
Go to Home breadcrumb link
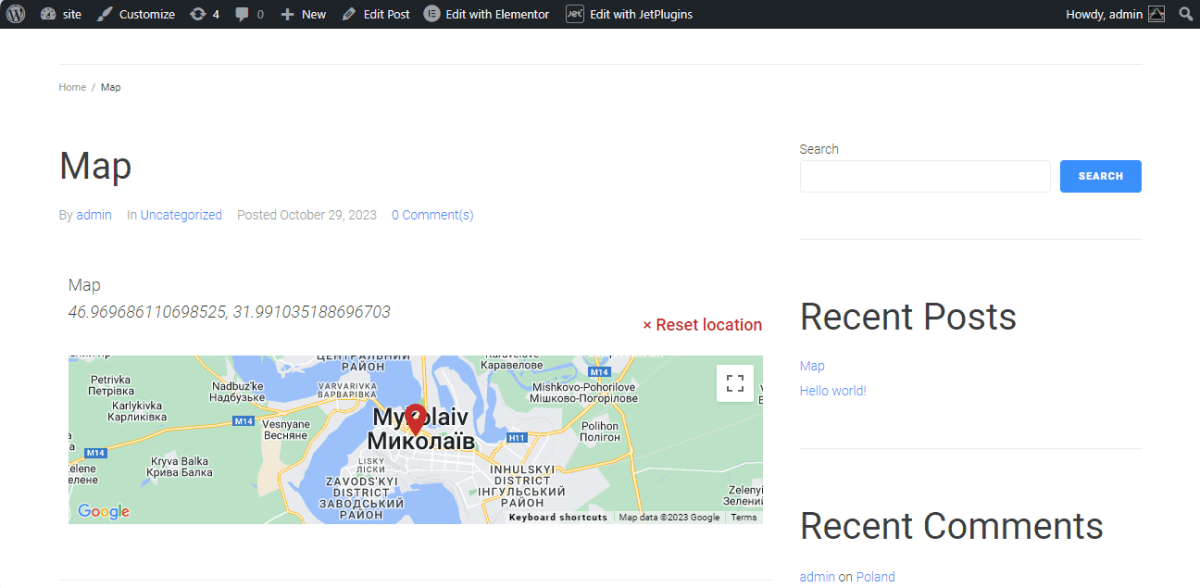72,87
